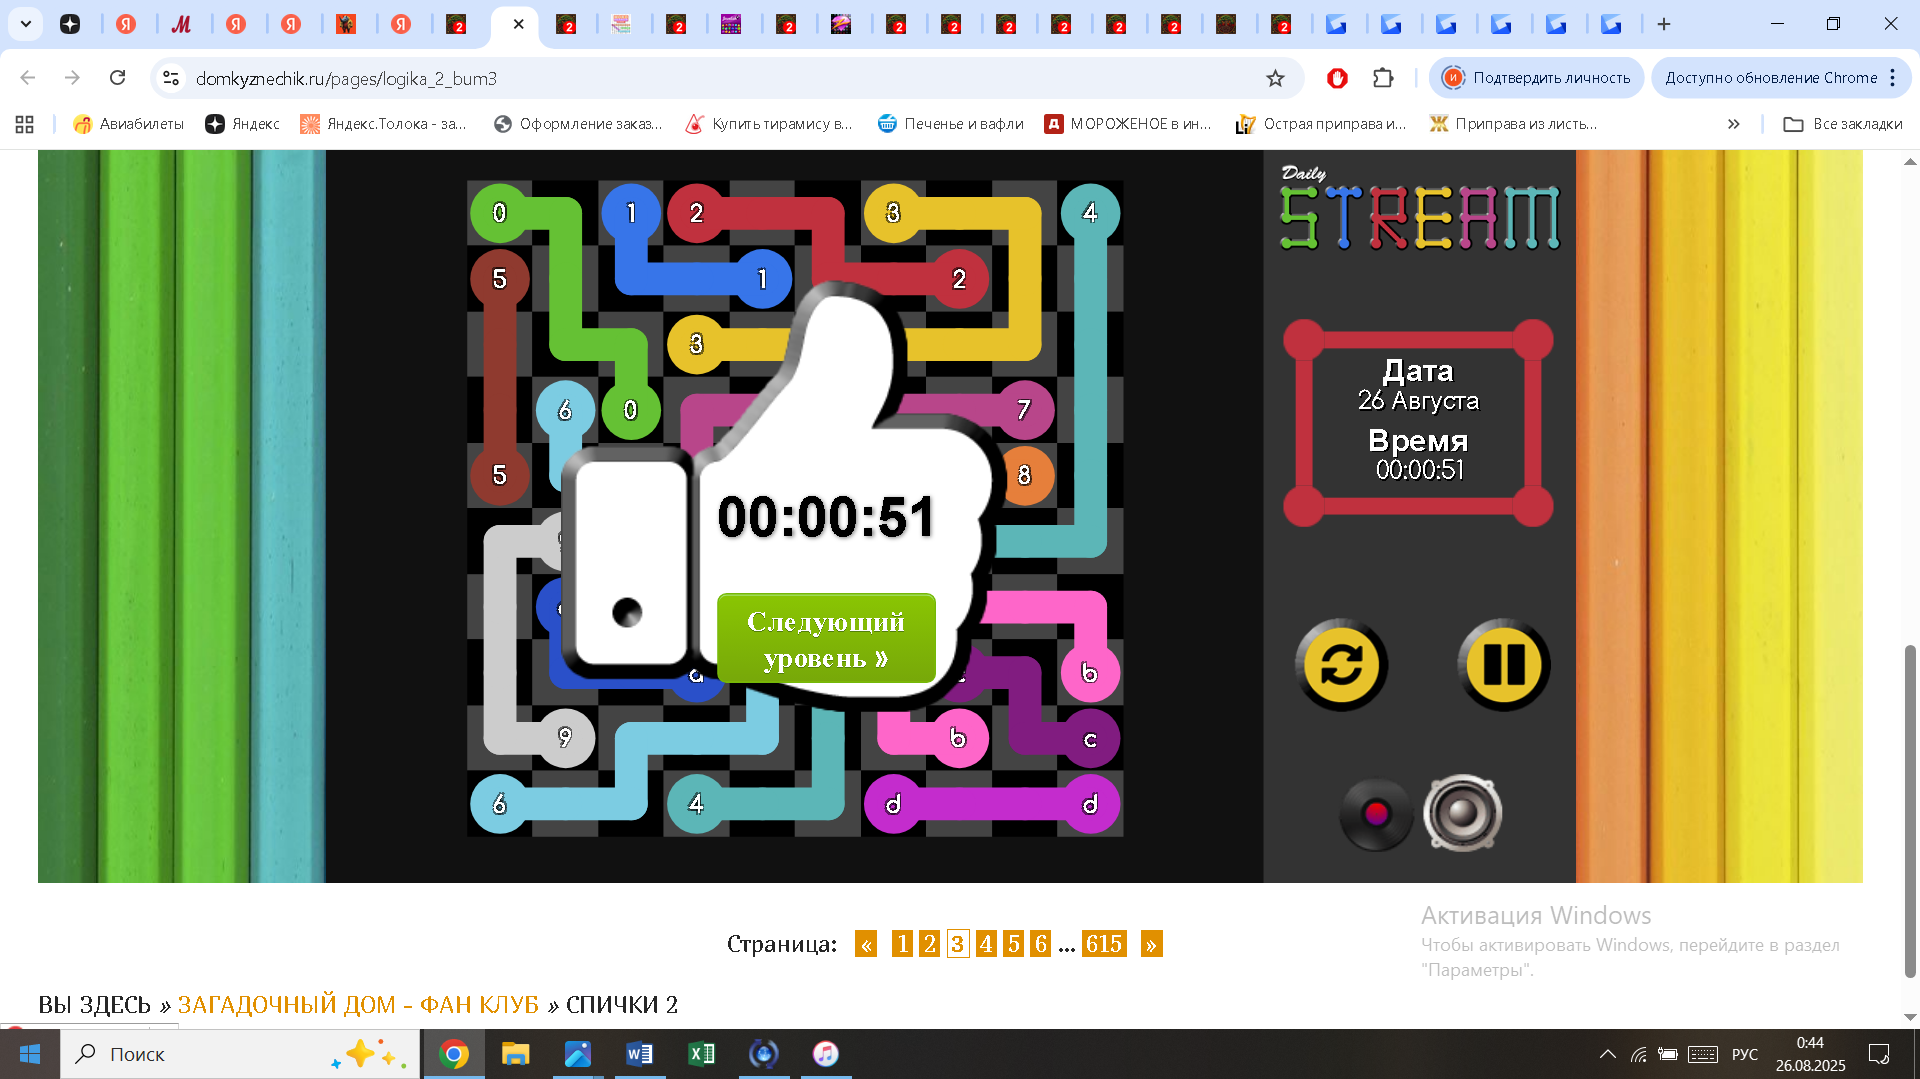Open the ЗАГАДОЧНЫЙ ДОМ - ФАН КЛУБ breadcrumb link
The width and height of the screenshot is (1920, 1079).
pos(358,1004)
